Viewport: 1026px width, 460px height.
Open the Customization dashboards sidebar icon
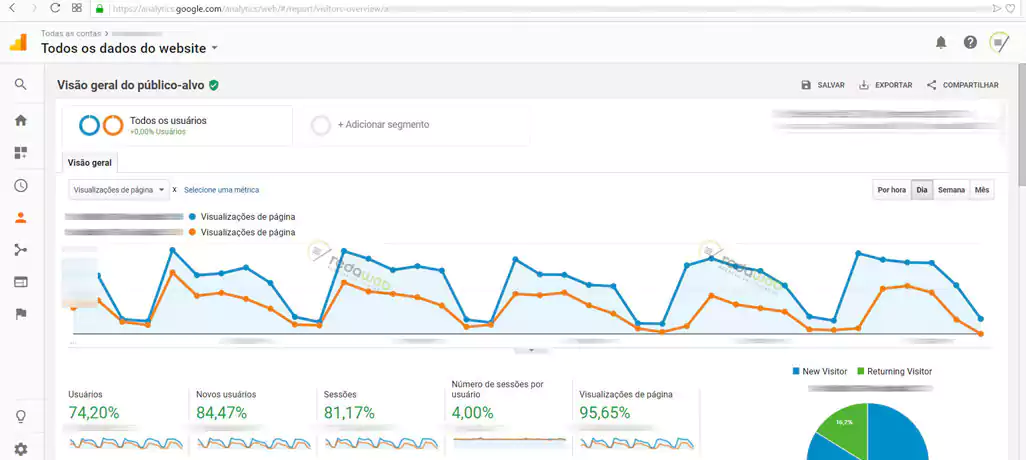click(x=20, y=153)
